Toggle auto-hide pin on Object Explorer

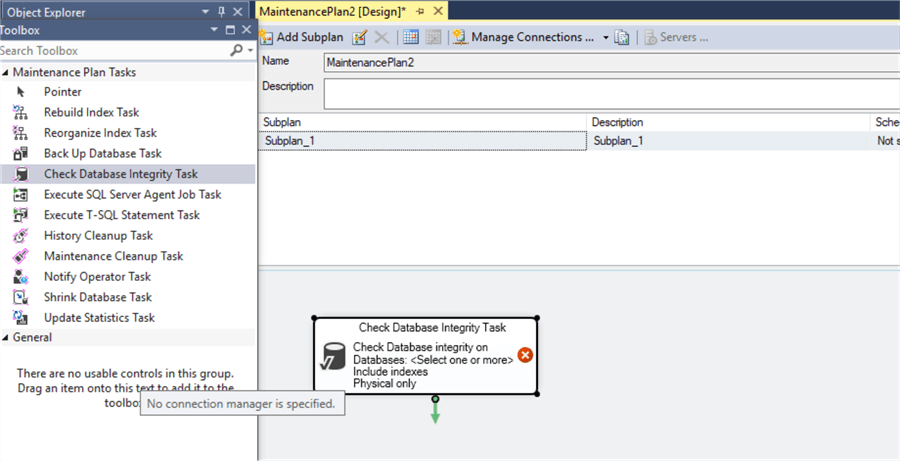coord(222,11)
